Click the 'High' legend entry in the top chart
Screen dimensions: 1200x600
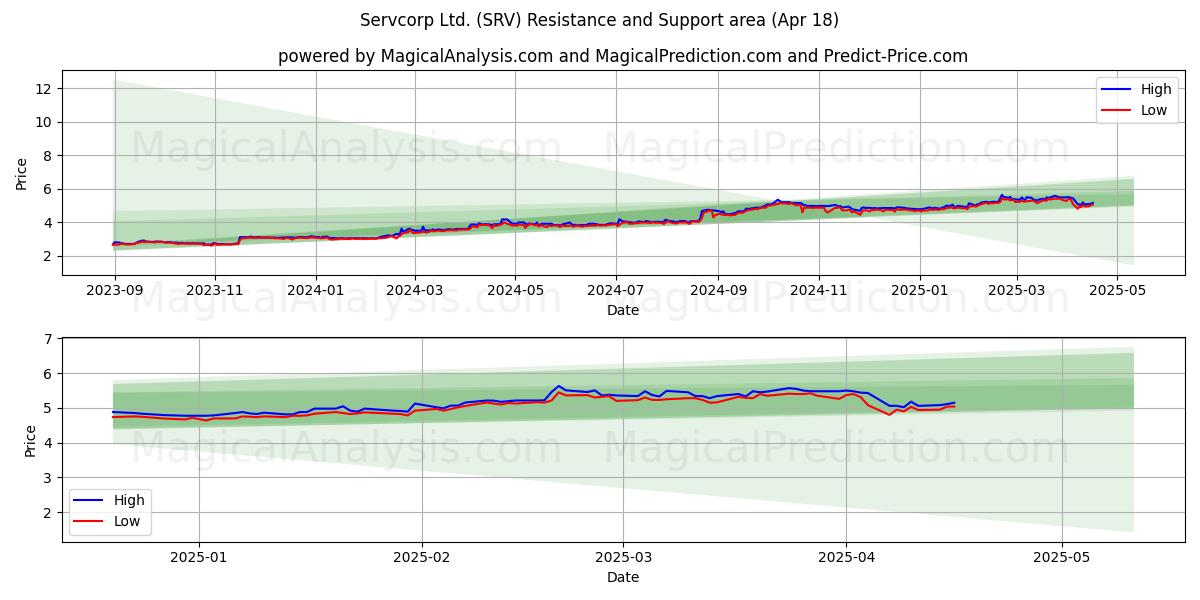tap(1155, 89)
